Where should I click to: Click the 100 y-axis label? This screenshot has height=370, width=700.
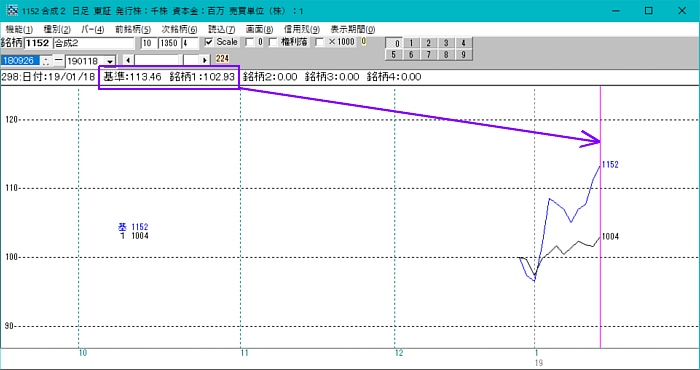(x=11, y=258)
